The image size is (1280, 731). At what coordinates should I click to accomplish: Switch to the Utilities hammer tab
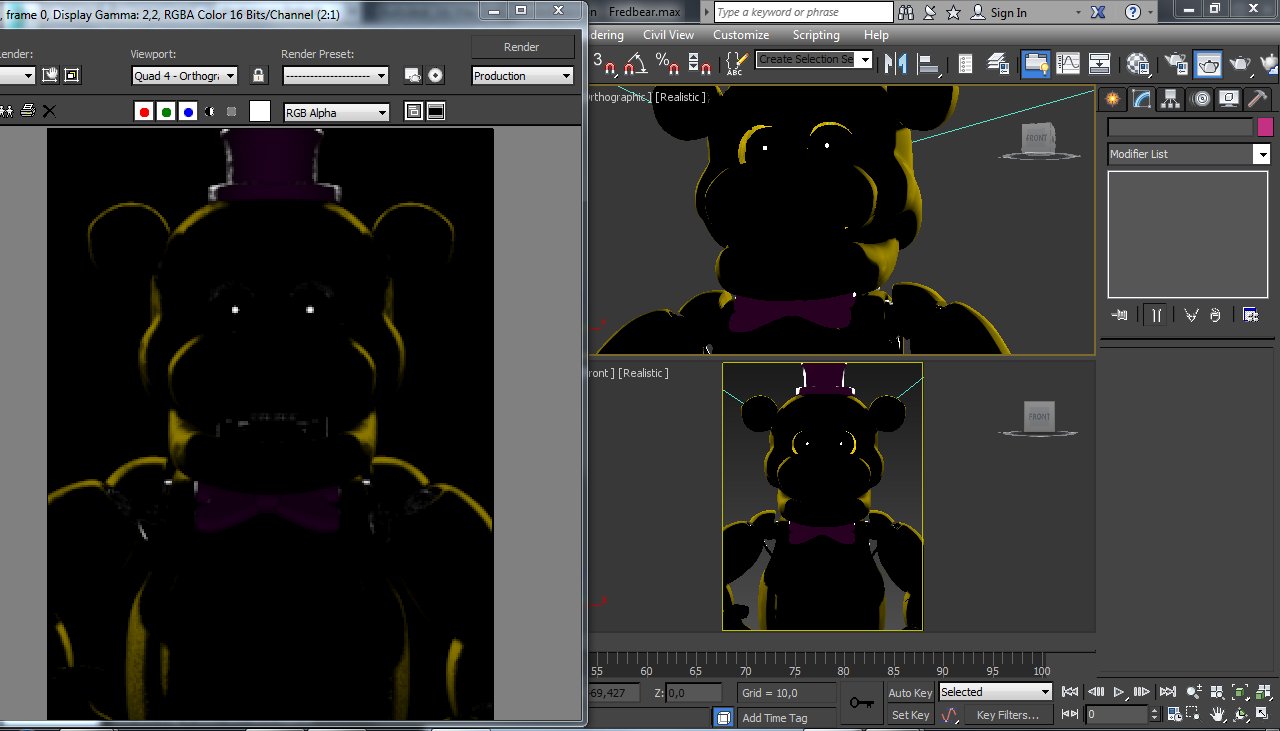tap(1258, 99)
